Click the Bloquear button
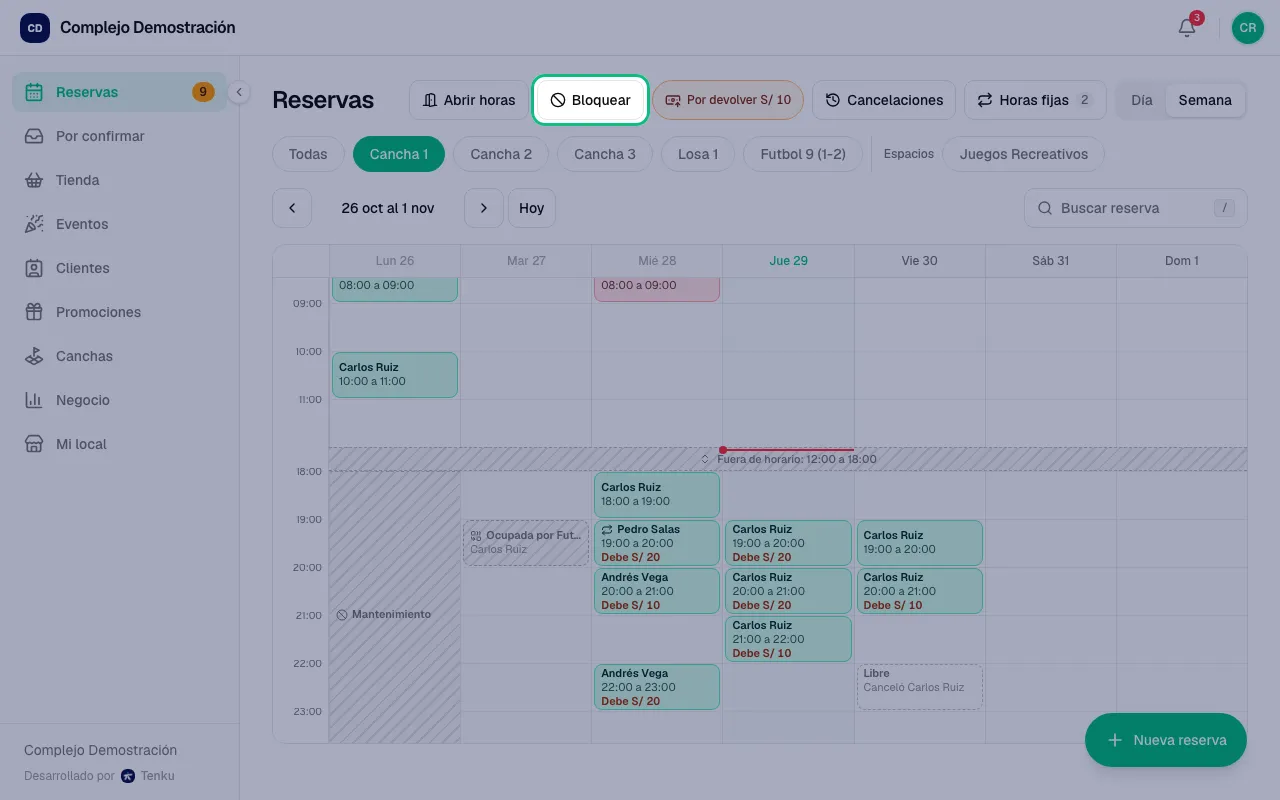Image resolution: width=1280 pixels, height=800 pixels. coord(590,100)
